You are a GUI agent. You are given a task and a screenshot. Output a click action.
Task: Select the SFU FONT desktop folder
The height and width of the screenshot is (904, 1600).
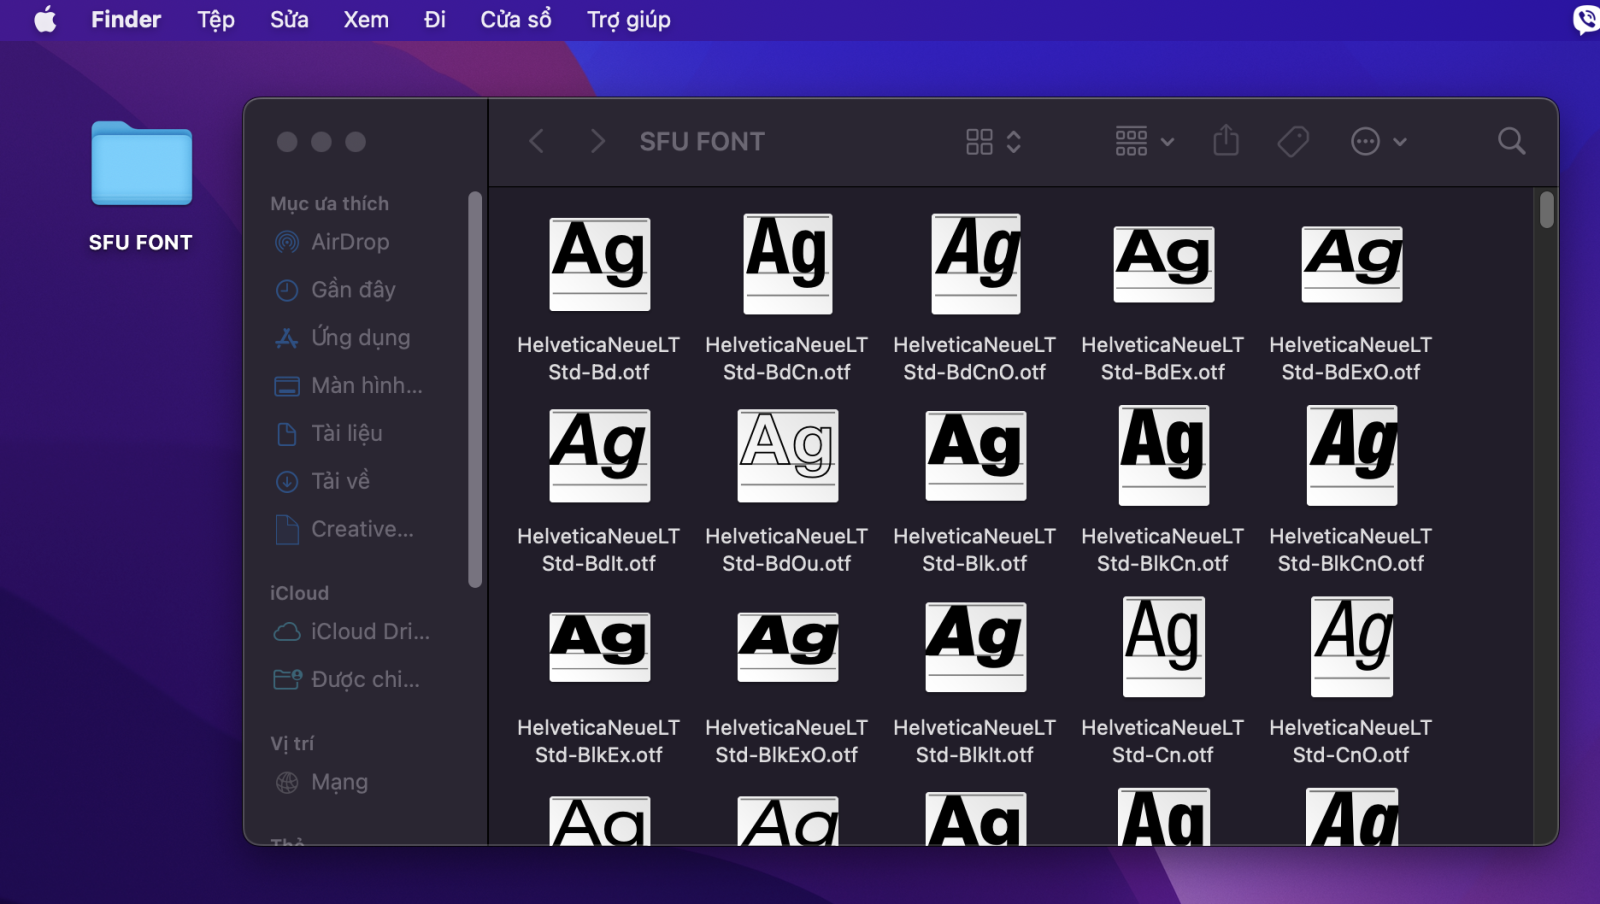point(141,187)
